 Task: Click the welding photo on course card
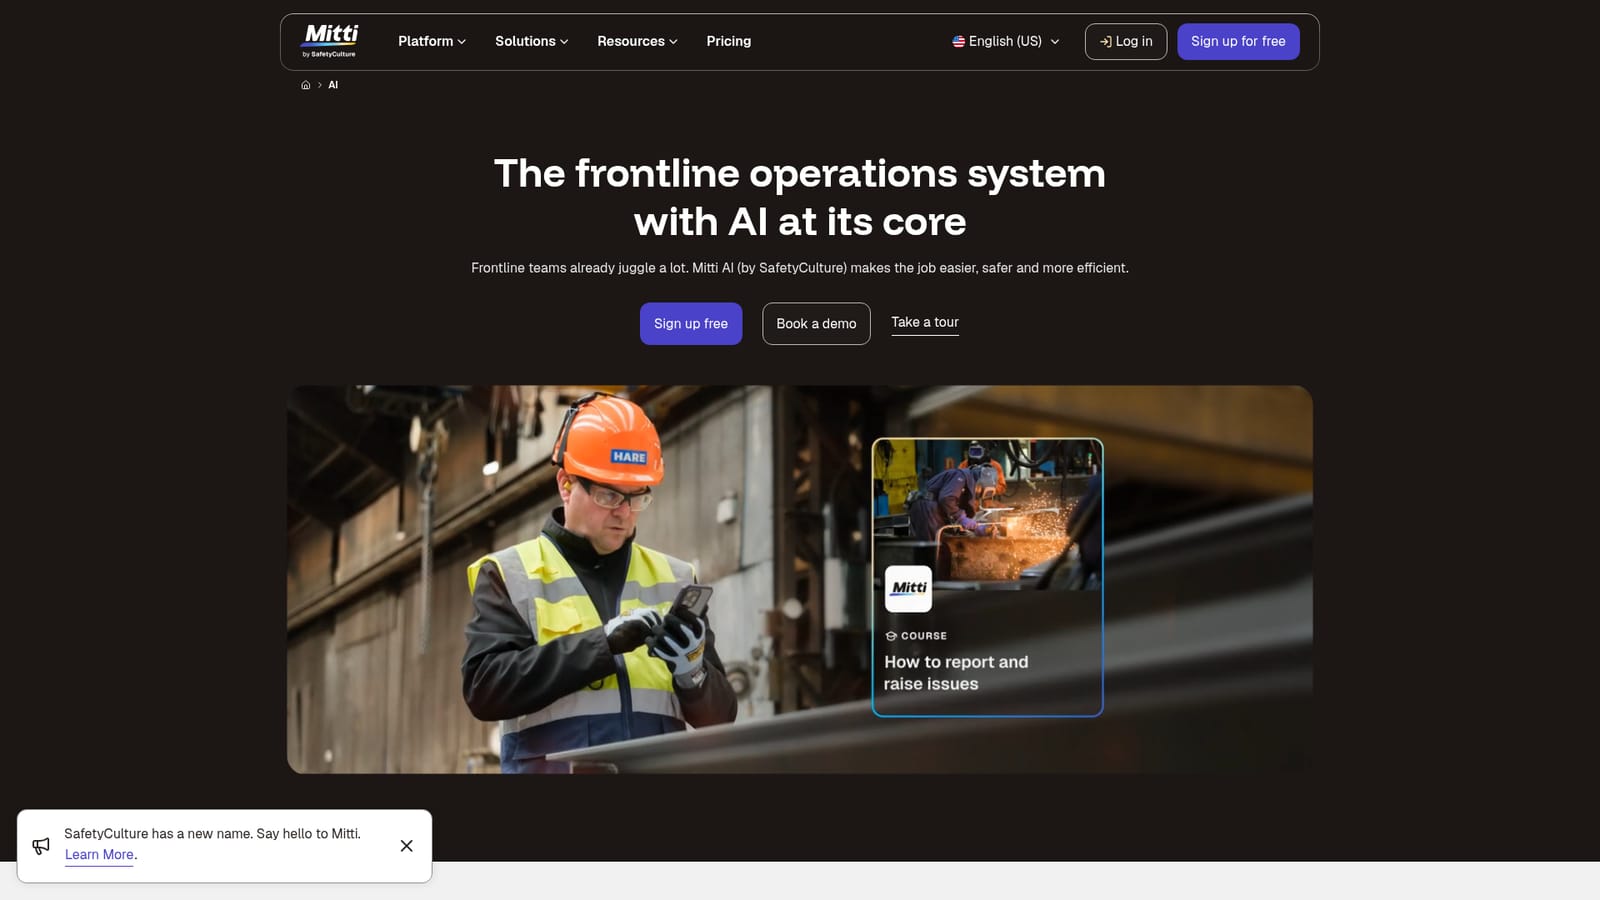[x=987, y=514]
